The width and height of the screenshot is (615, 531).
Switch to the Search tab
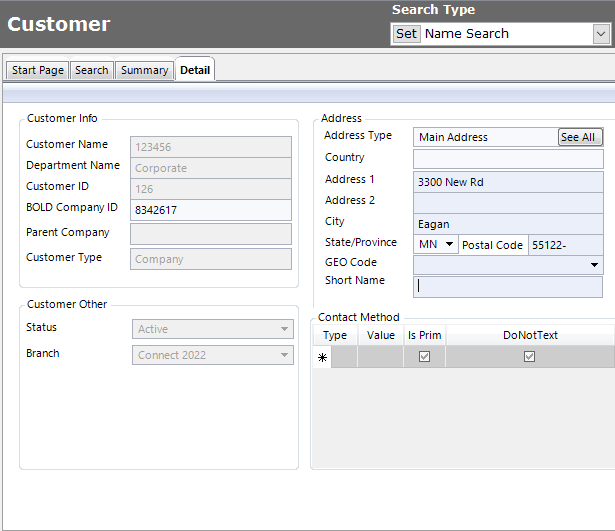coord(92,70)
